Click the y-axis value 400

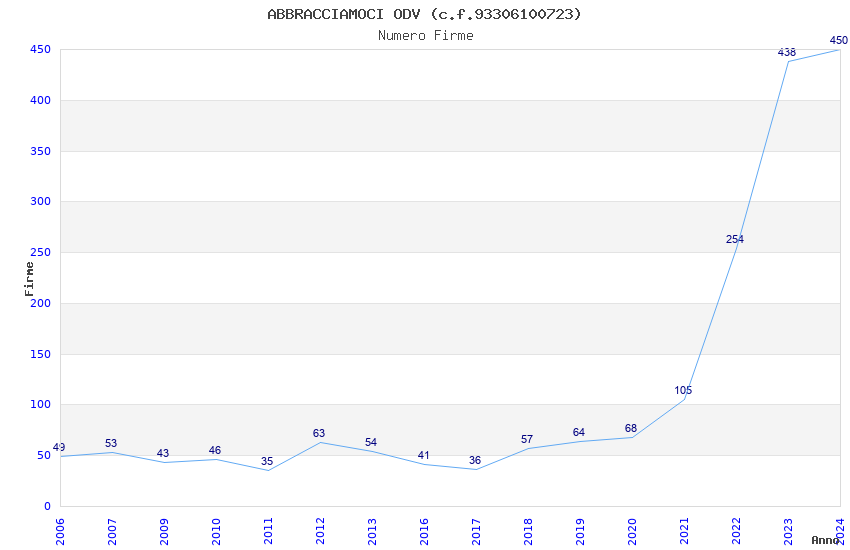pyautogui.click(x=41, y=101)
